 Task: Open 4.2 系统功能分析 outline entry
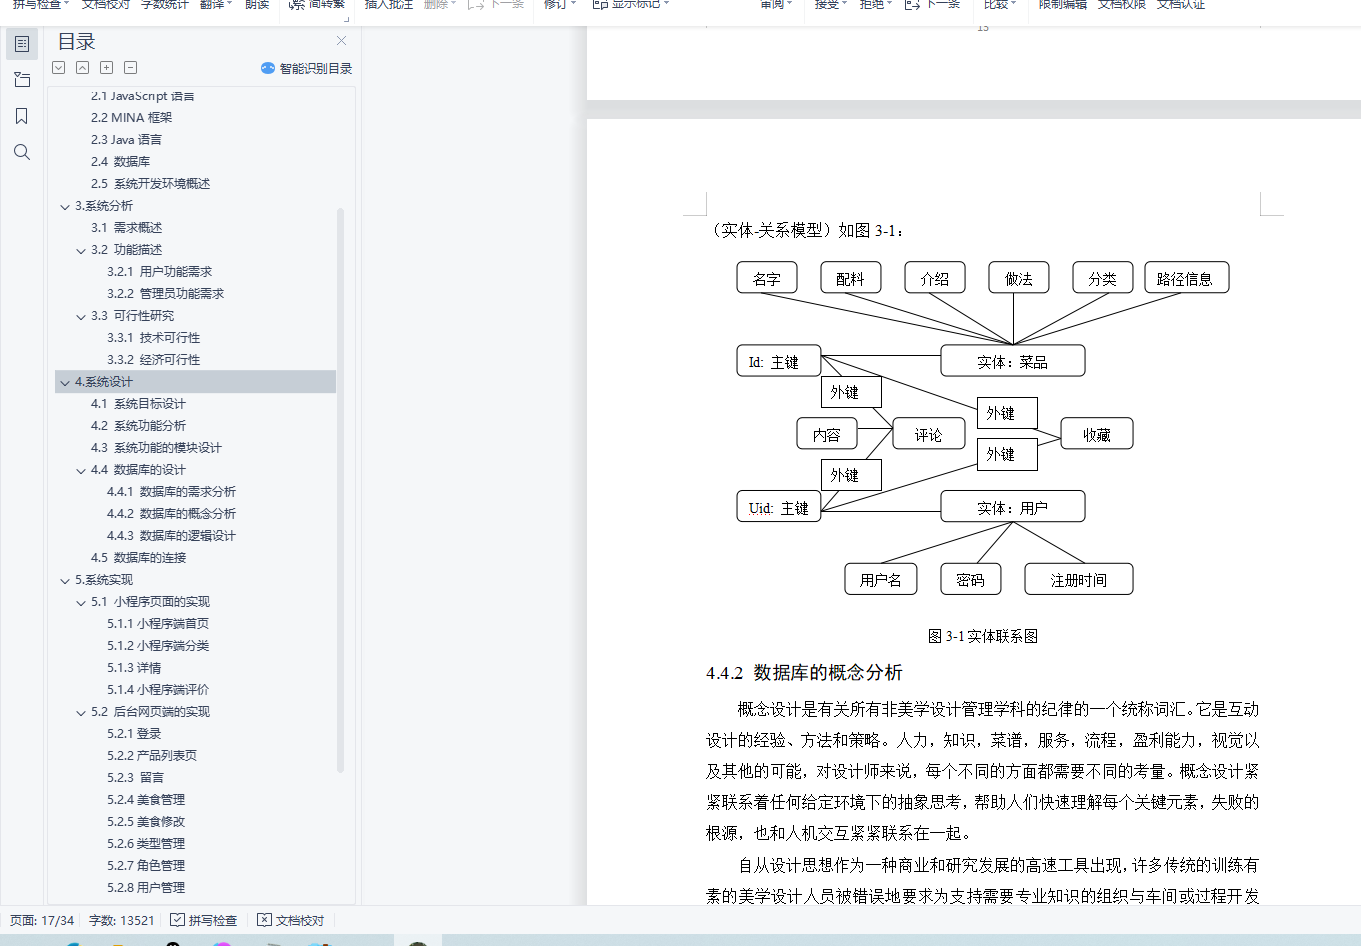(138, 426)
